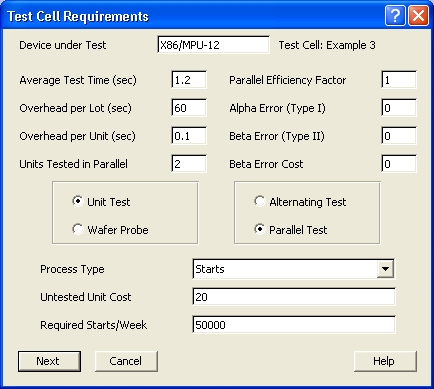Open Help via the Help button
The image size is (434, 389).
(385, 361)
